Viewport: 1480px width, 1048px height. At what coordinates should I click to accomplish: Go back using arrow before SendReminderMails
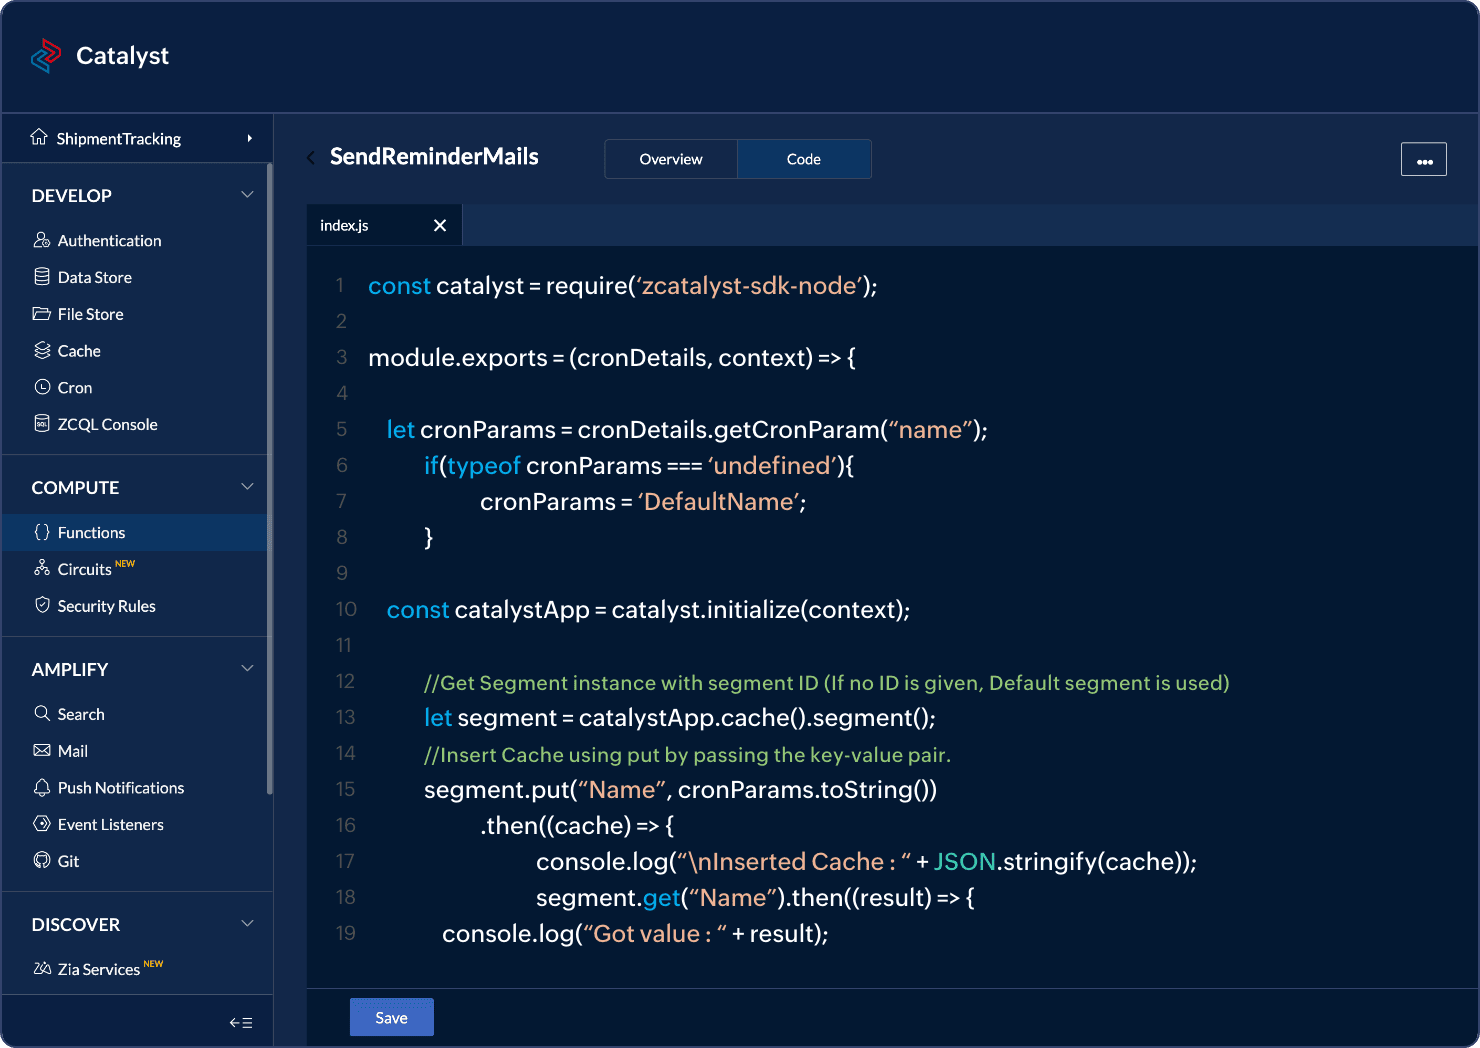click(311, 157)
